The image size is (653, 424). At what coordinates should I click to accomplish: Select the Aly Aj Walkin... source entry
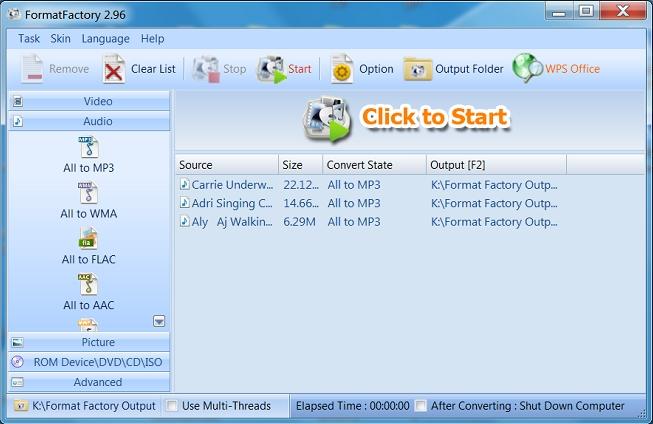click(x=232, y=222)
